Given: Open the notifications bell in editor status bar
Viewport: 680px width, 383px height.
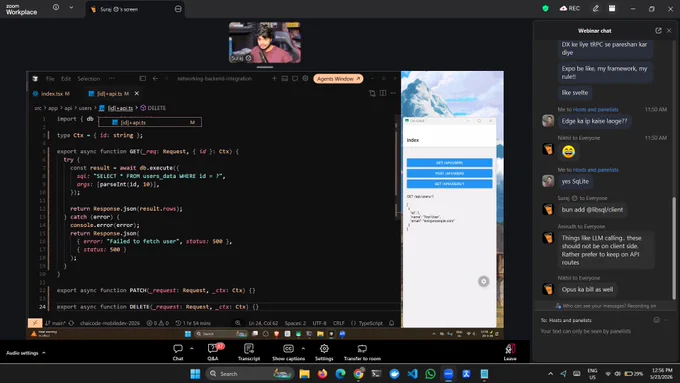Looking at the screenshot, I should [392, 323].
